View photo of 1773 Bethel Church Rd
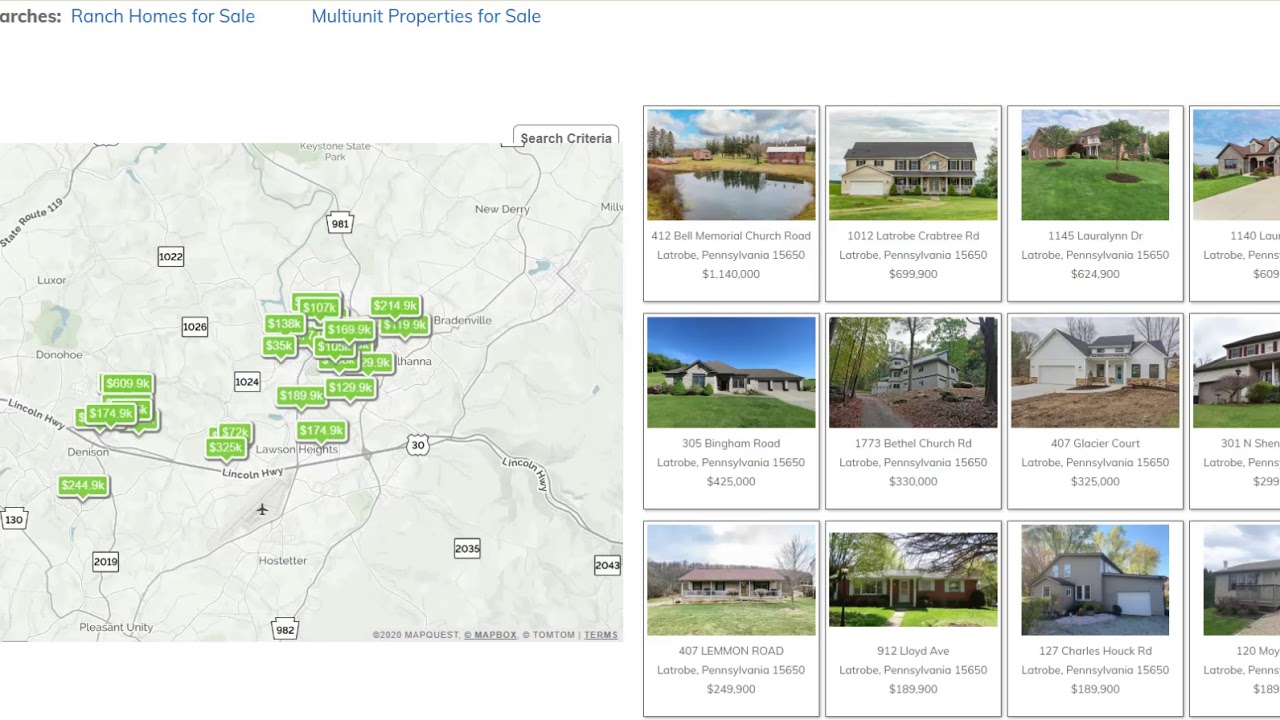The width and height of the screenshot is (1280, 720). click(913, 372)
